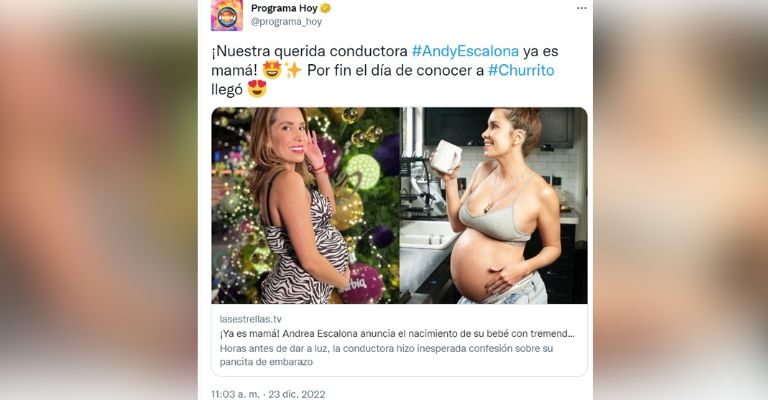Open the article headline ¡Ya es mamá! Andrea Escalona

point(397,334)
